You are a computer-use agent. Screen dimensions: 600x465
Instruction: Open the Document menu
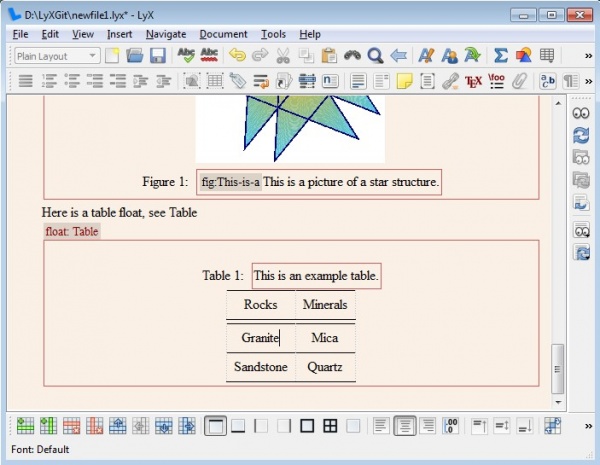222,34
